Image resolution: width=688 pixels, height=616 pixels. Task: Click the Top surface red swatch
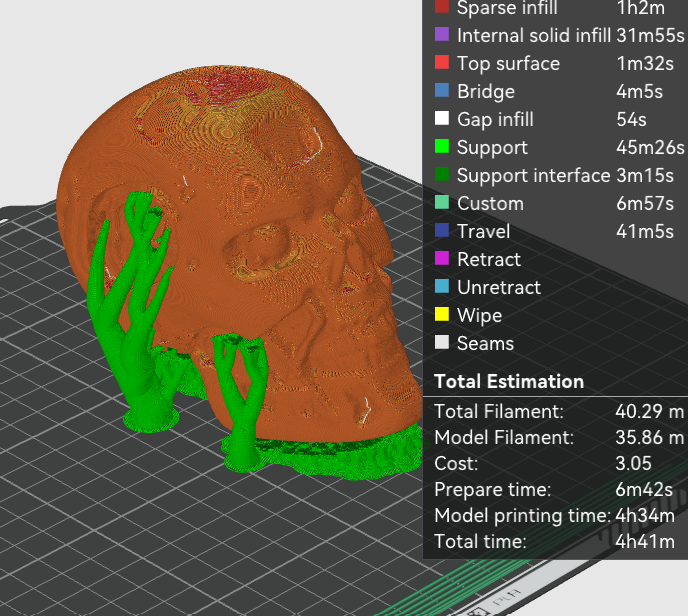[x=442, y=62]
